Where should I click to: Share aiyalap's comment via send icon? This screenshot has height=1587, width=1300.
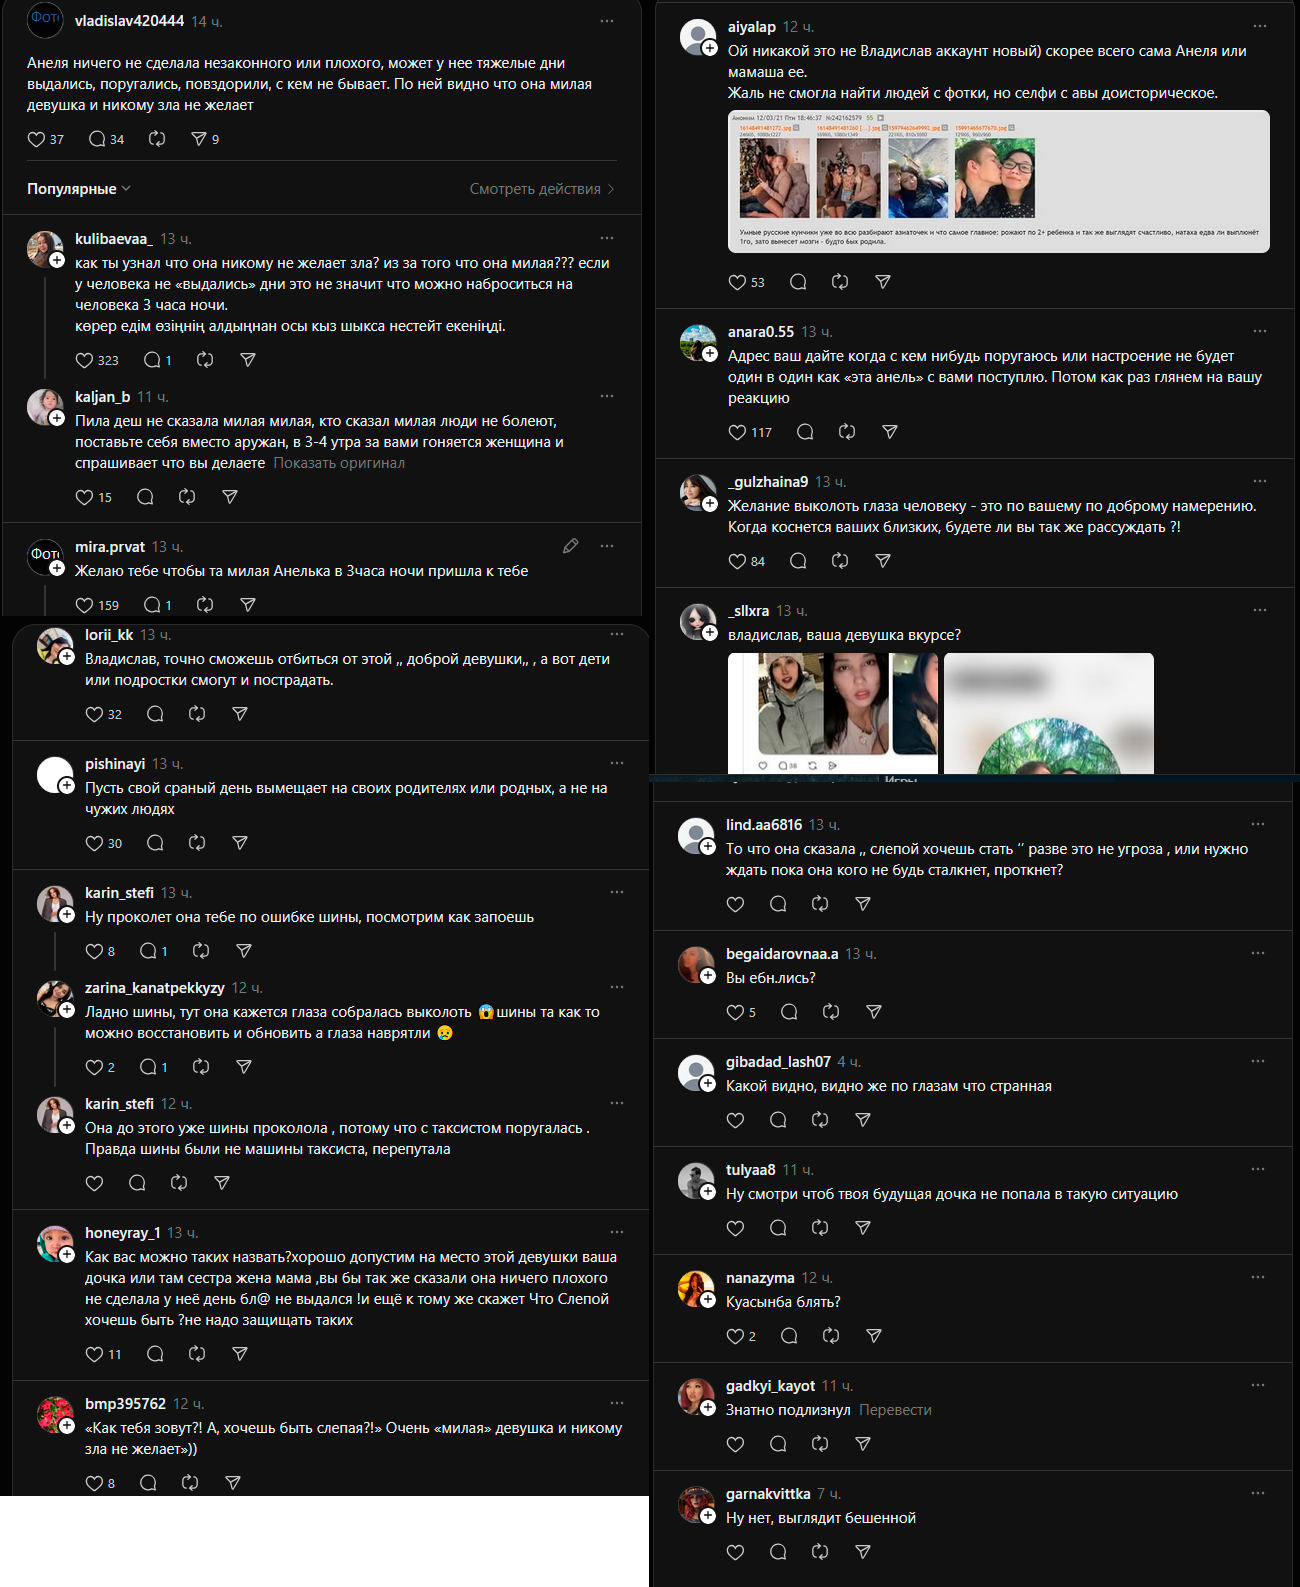883,282
